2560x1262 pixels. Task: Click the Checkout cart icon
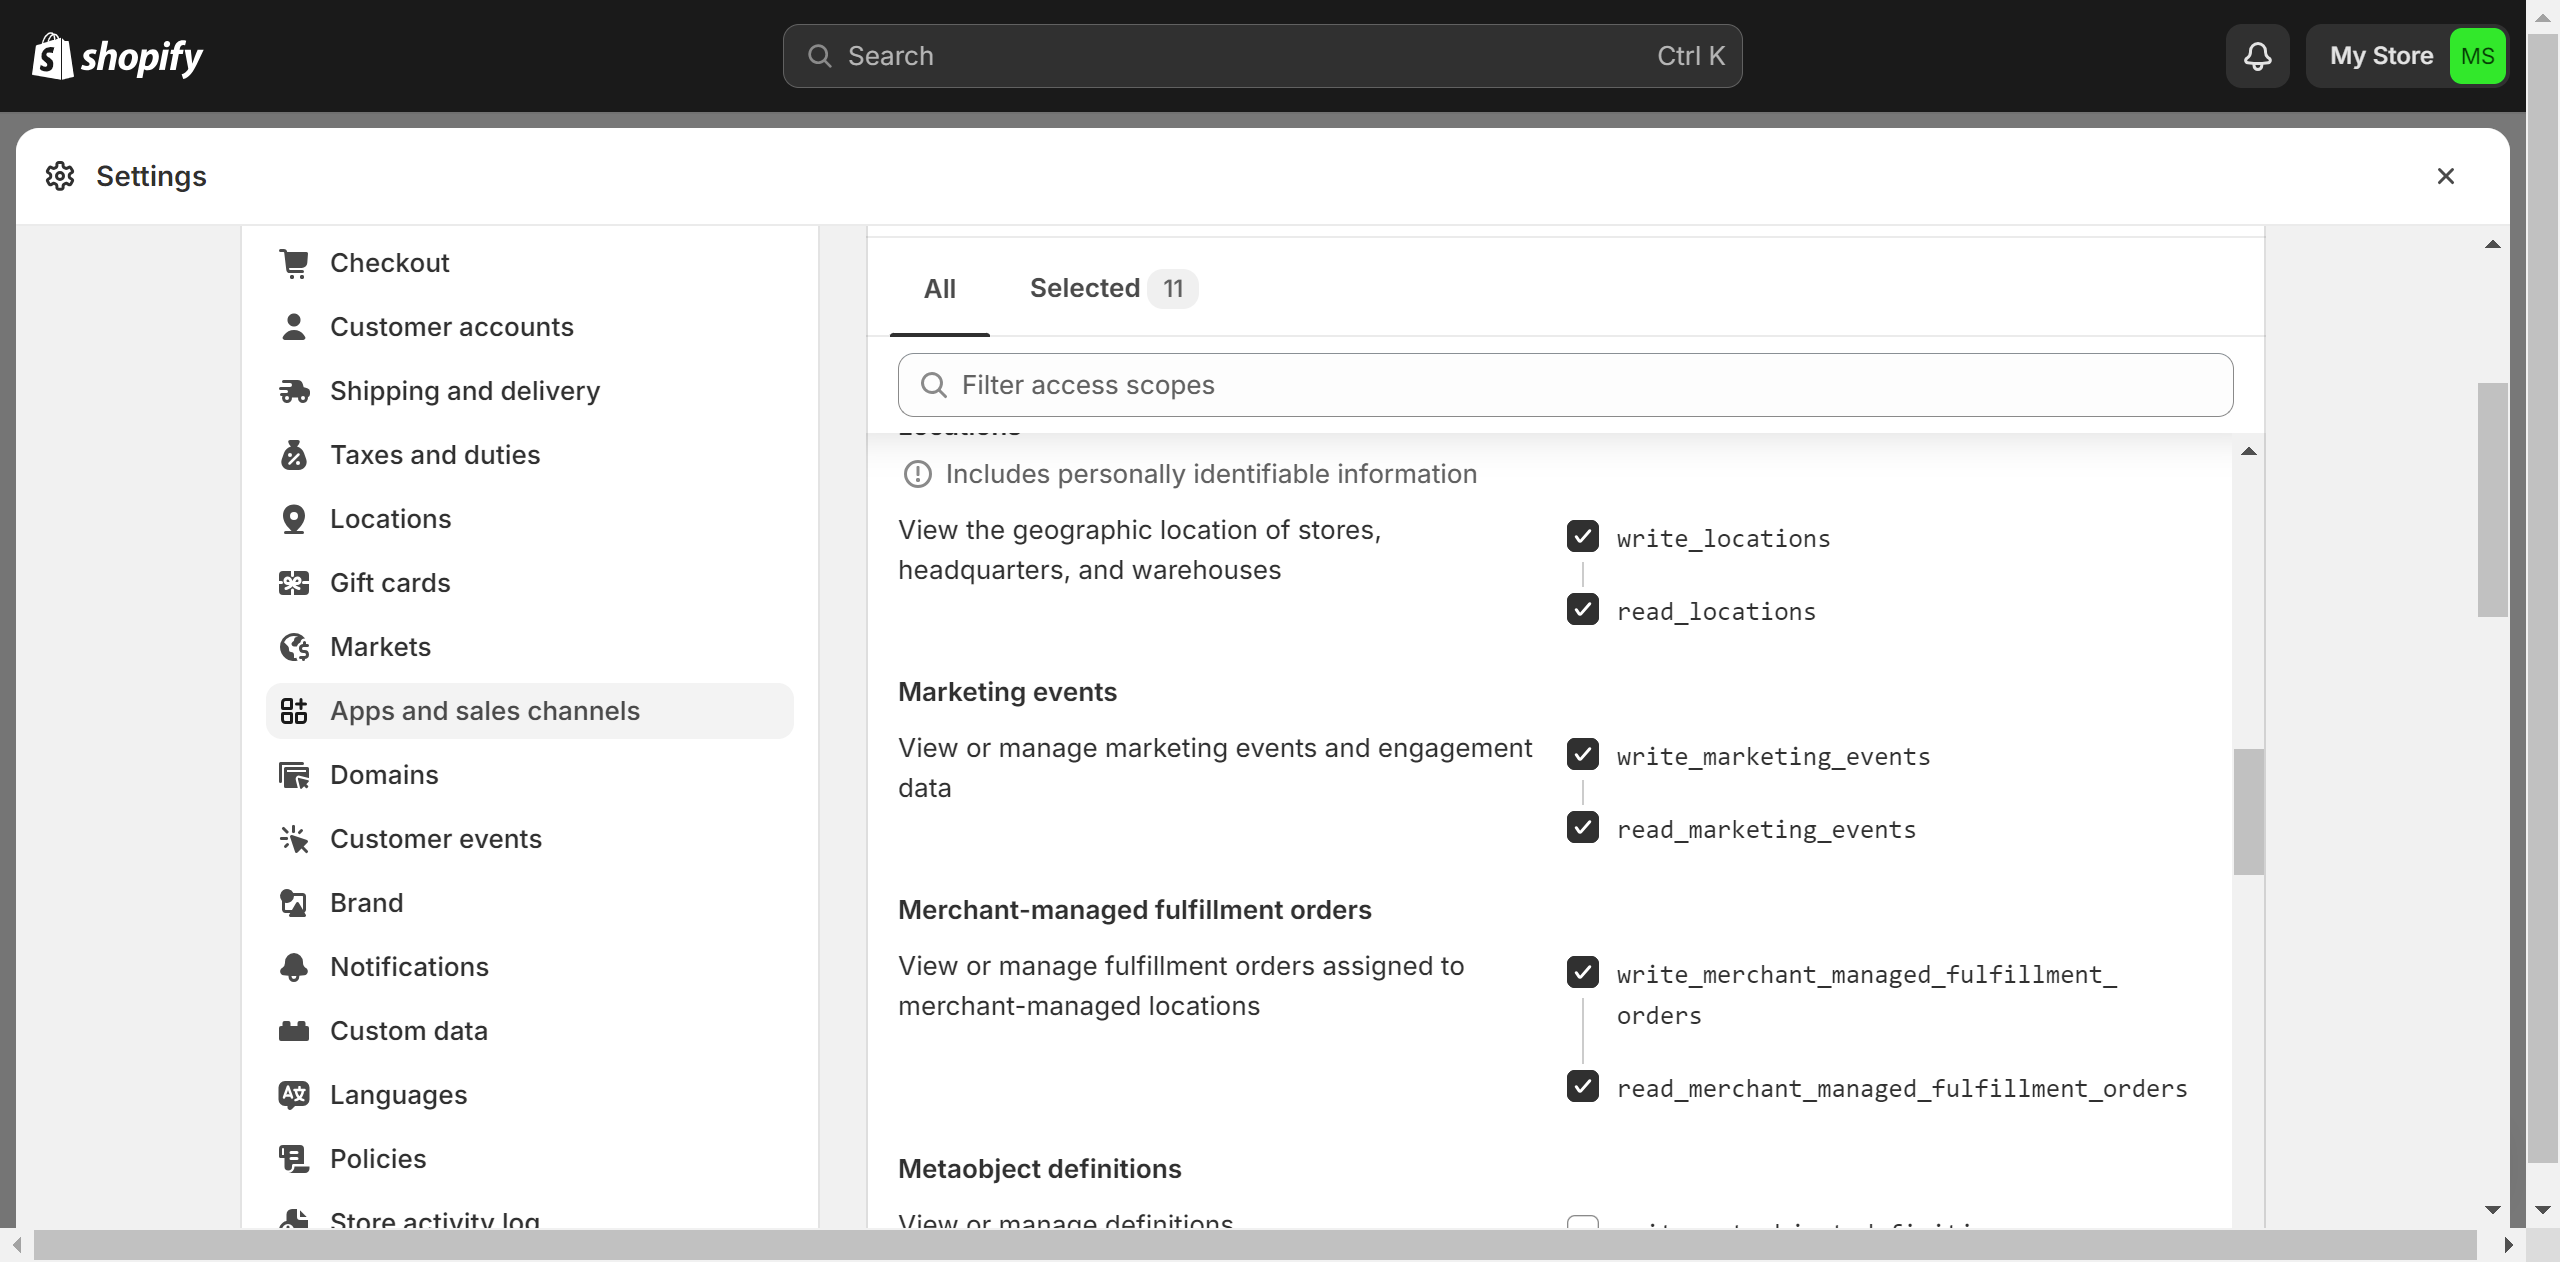[294, 263]
